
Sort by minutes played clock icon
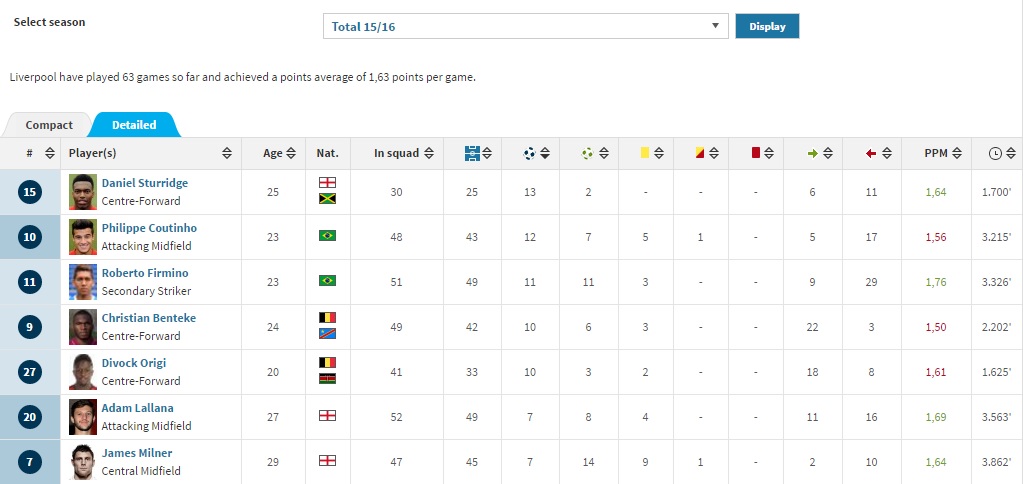coord(996,154)
